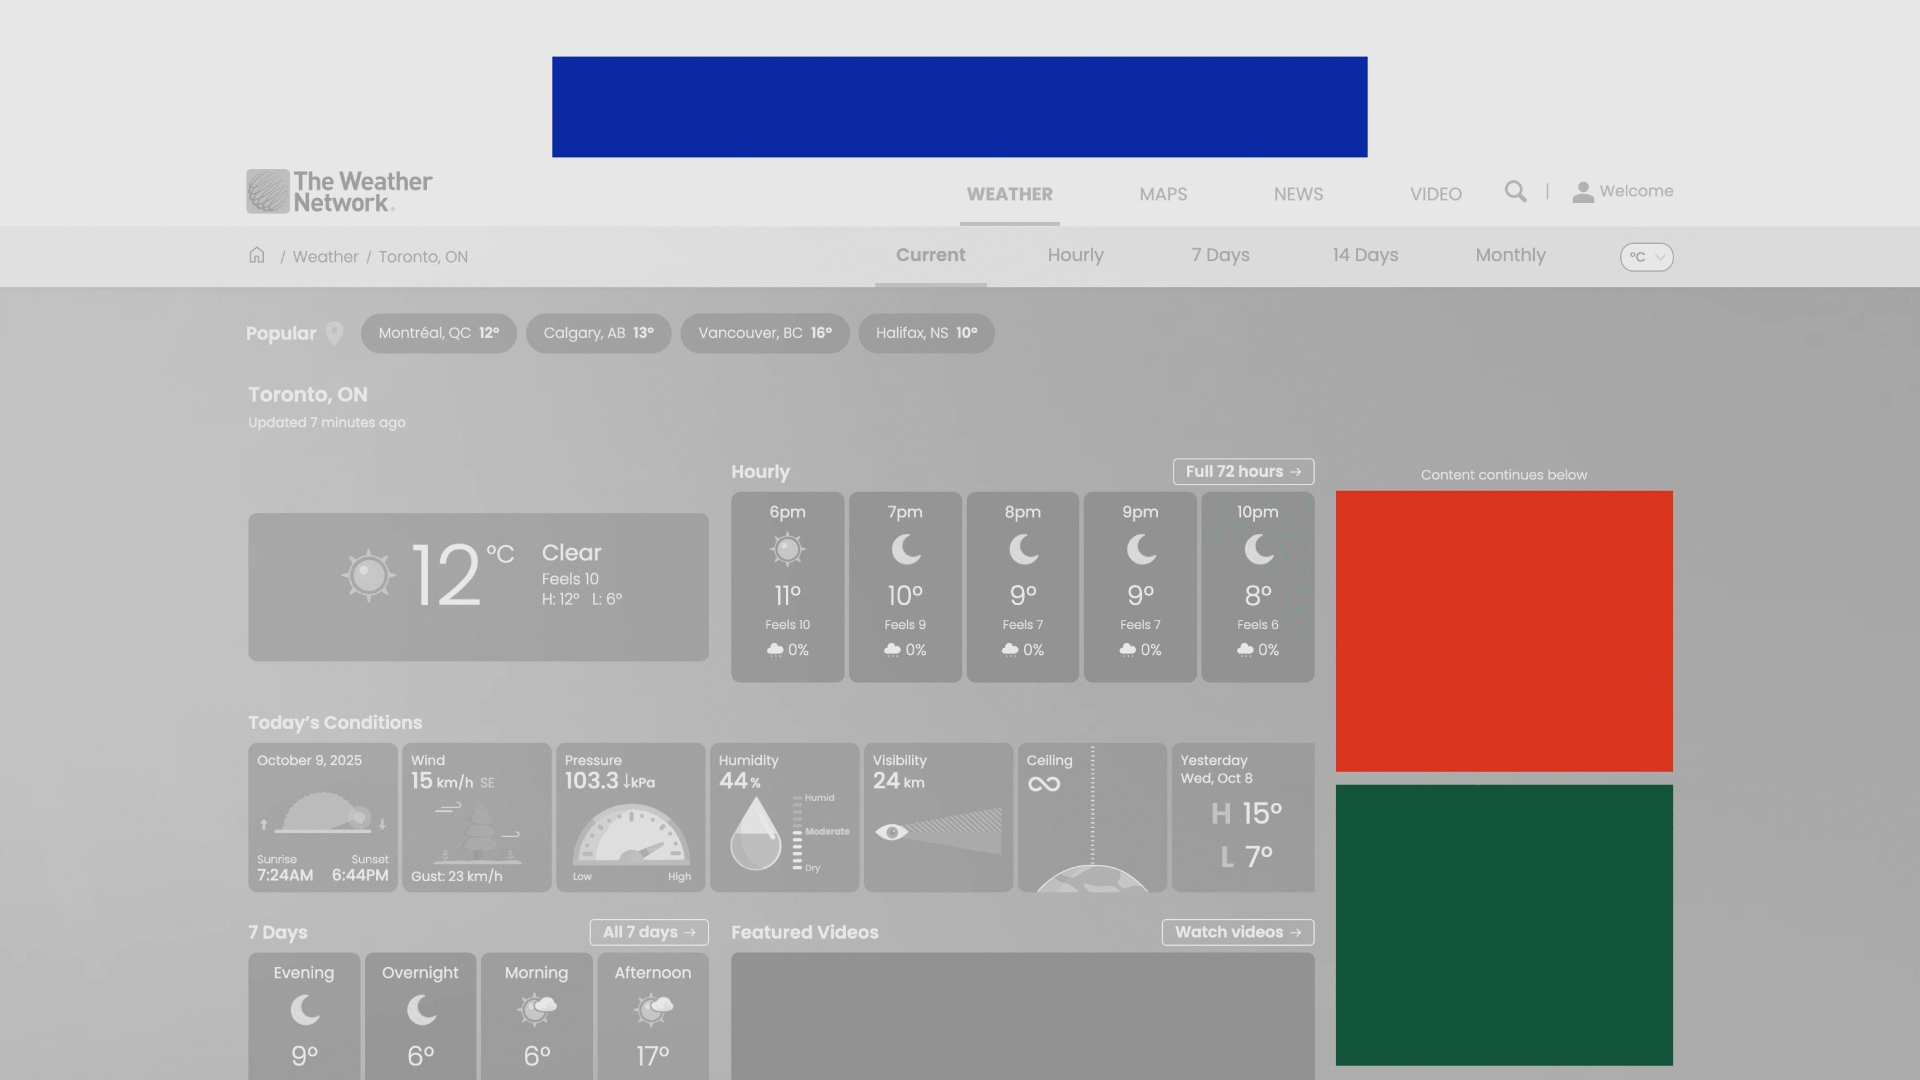Screen dimensions: 1920x1080
Task: Click the Watch videos button
Action: pos(1237,932)
